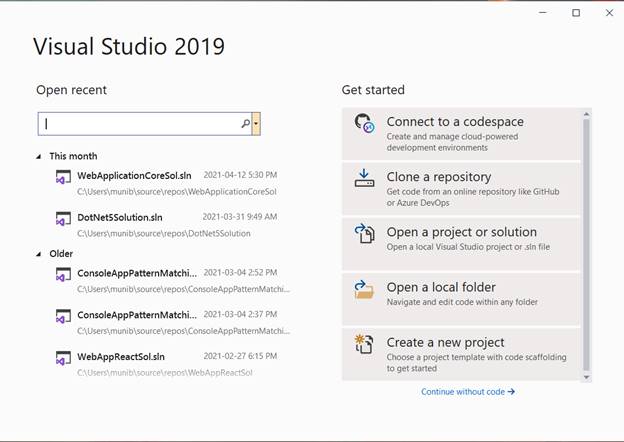Image resolution: width=624 pixels, height=442 pixels.
Task: Click the Get started heading
Action: [373, 90]
